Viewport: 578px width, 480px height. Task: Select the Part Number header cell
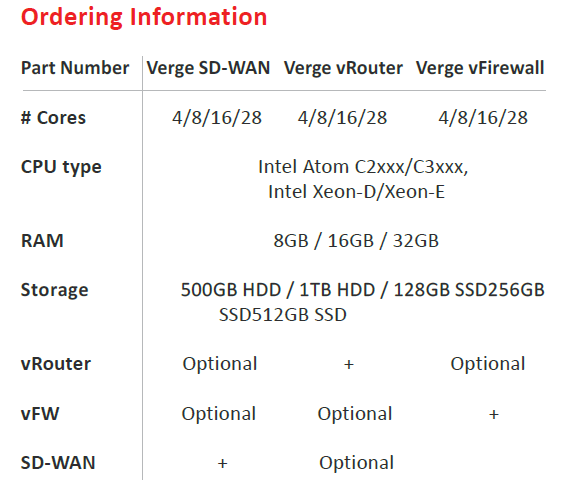(75, 68)
